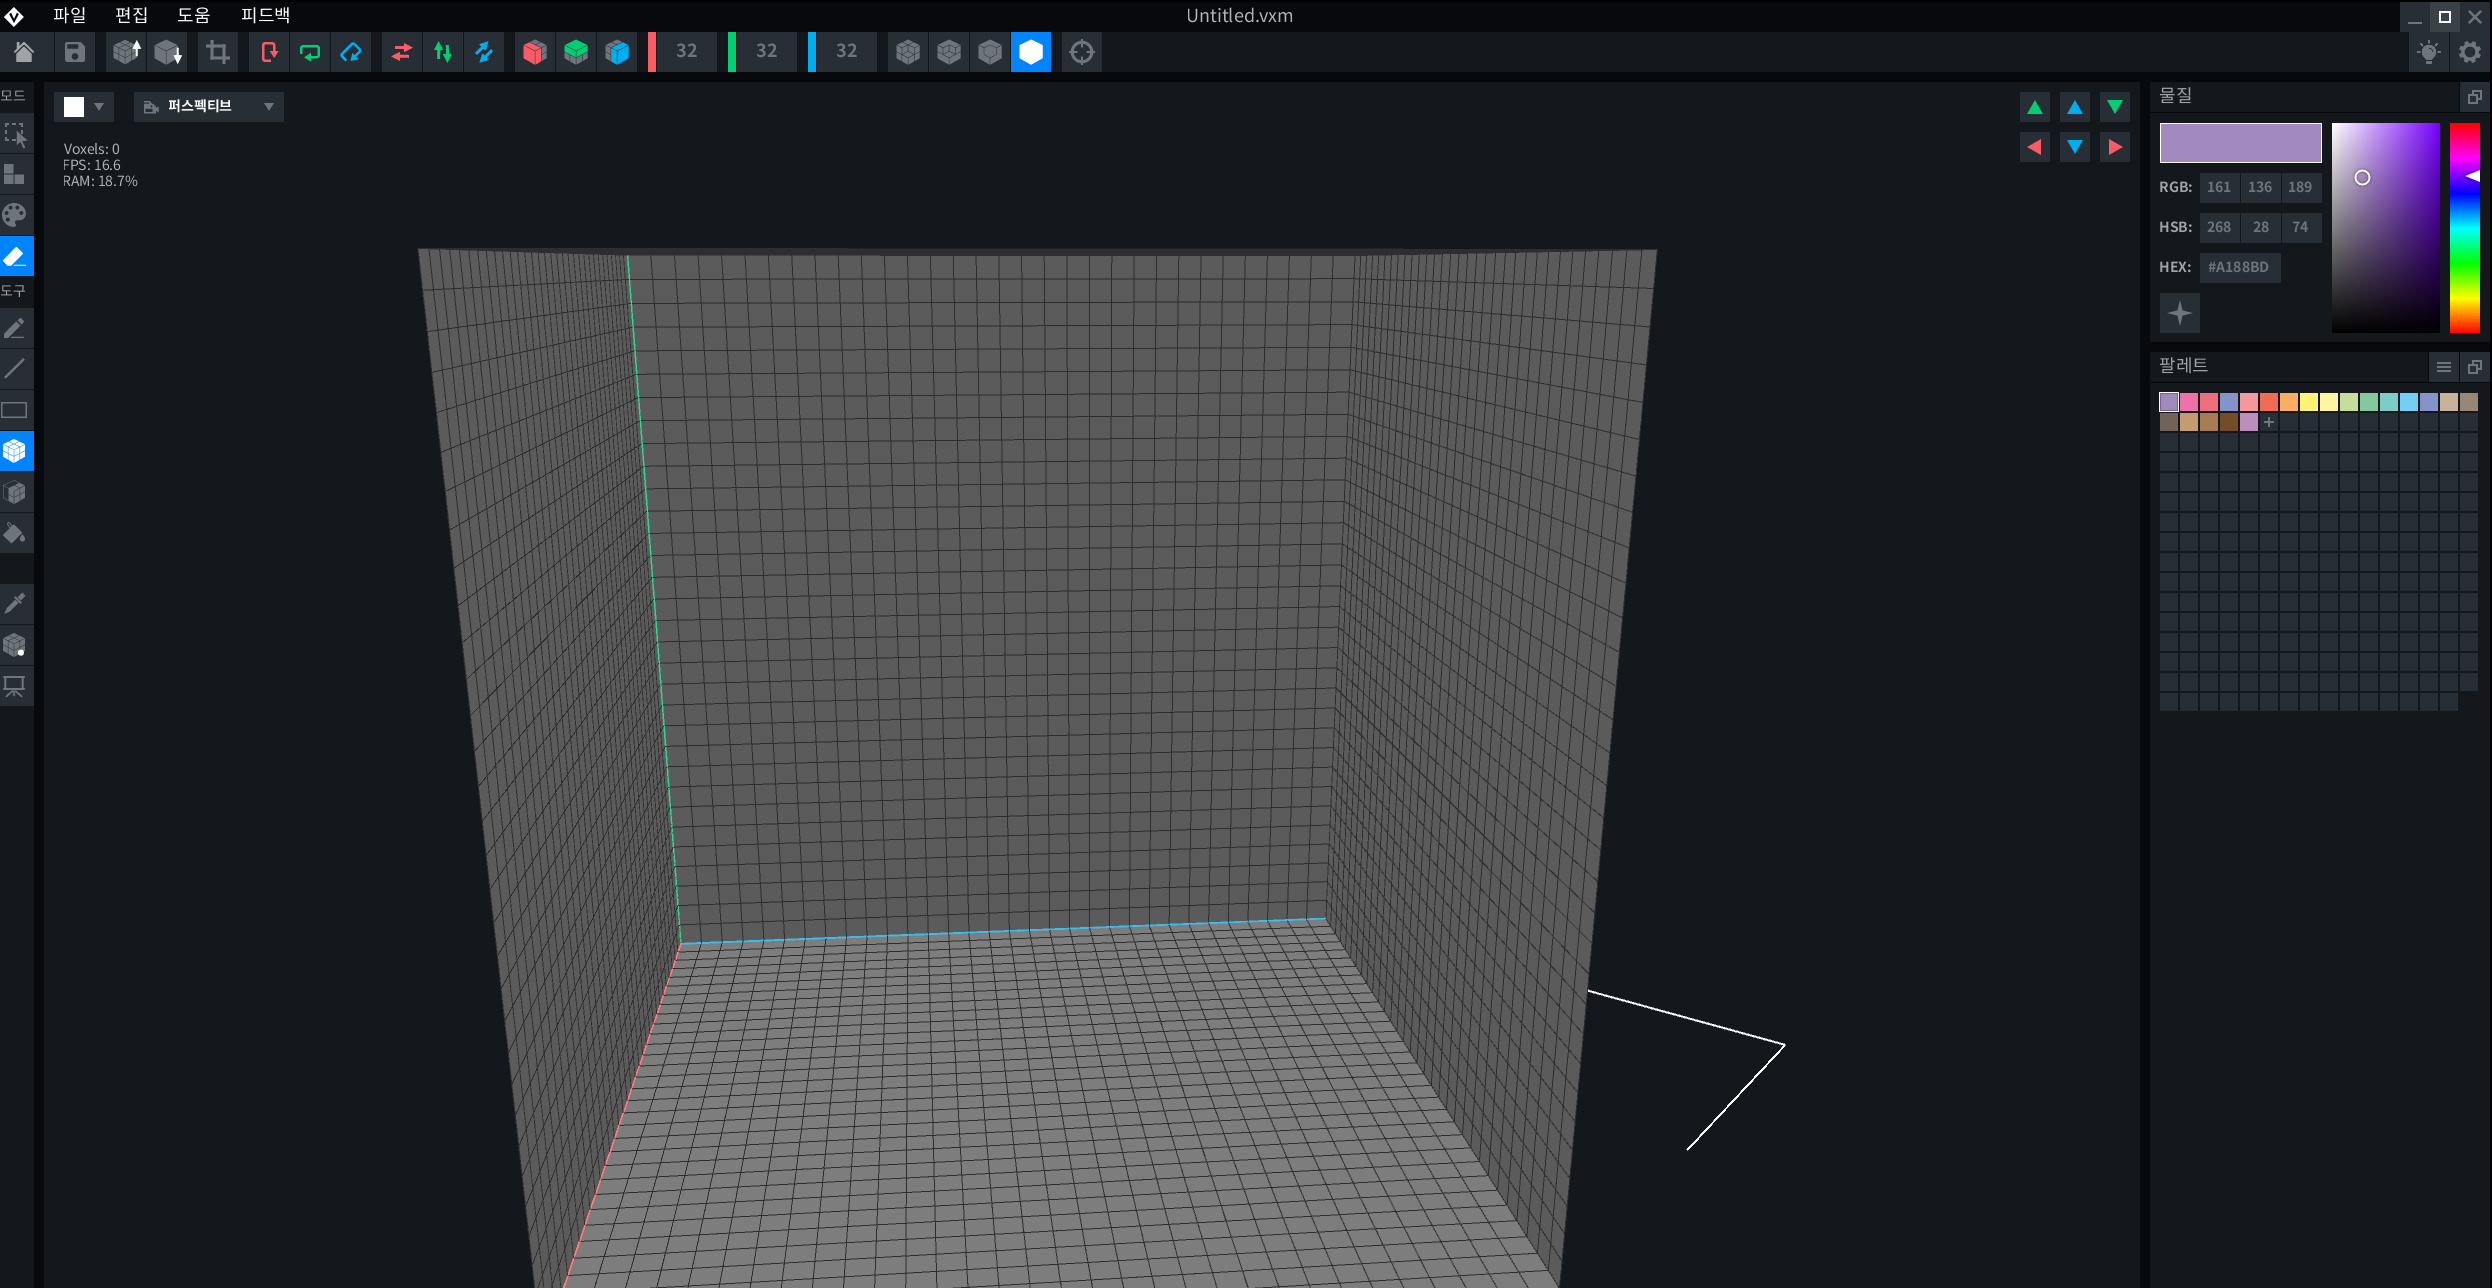This screenshot has width=2492, height=1288.
Task: Activate the eyedropper color picker tool
Action: pyautogui.click(x=16, y=603)
